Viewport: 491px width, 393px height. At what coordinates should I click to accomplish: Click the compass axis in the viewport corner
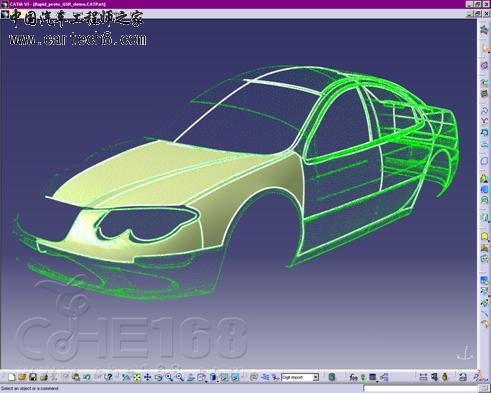click(465, 354)
